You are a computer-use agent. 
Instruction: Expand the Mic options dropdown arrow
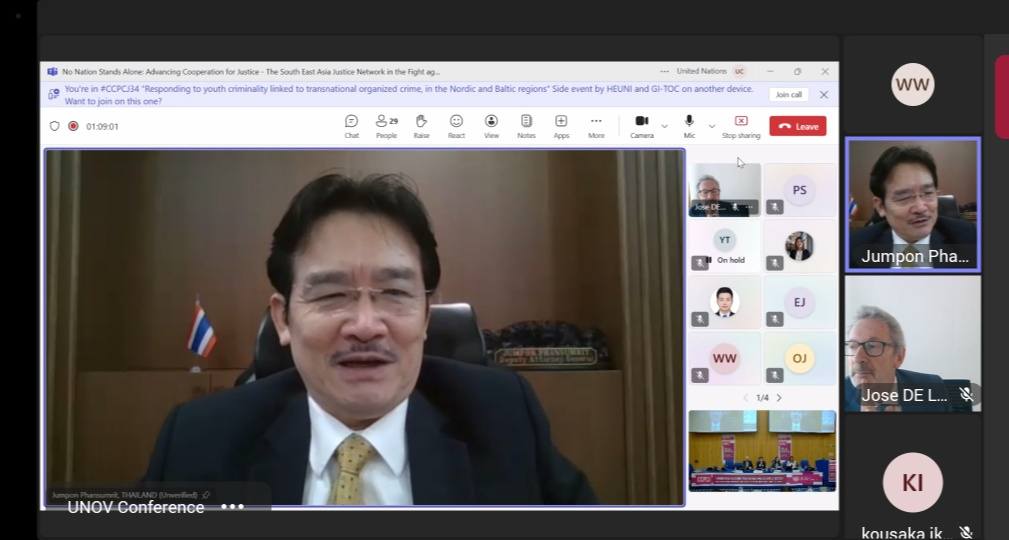(712, 127)
